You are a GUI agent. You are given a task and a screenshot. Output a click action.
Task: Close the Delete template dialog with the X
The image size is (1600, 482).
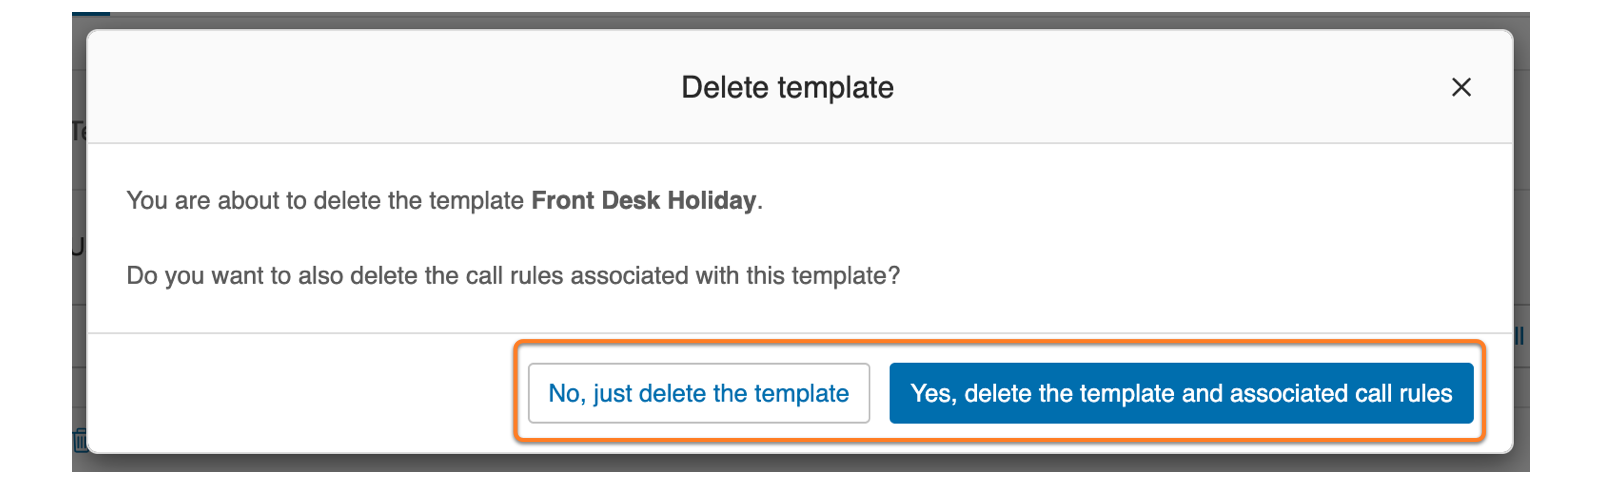pyautogui.click(x=1460, y=88)
